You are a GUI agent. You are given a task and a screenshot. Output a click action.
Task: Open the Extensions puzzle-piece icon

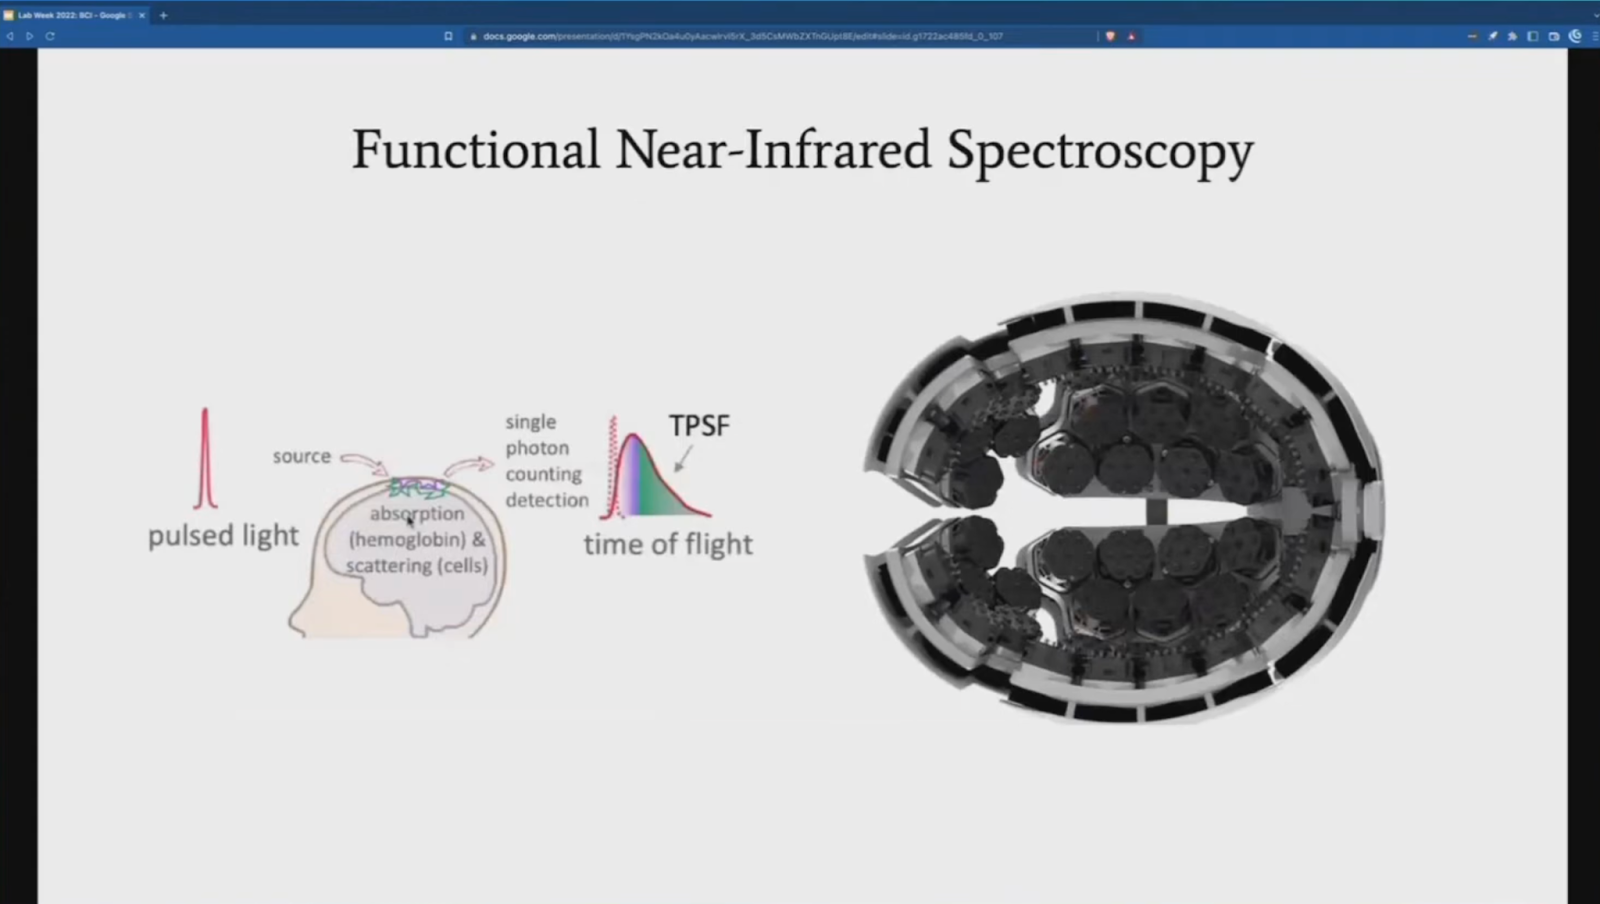tap(1512, 36)
